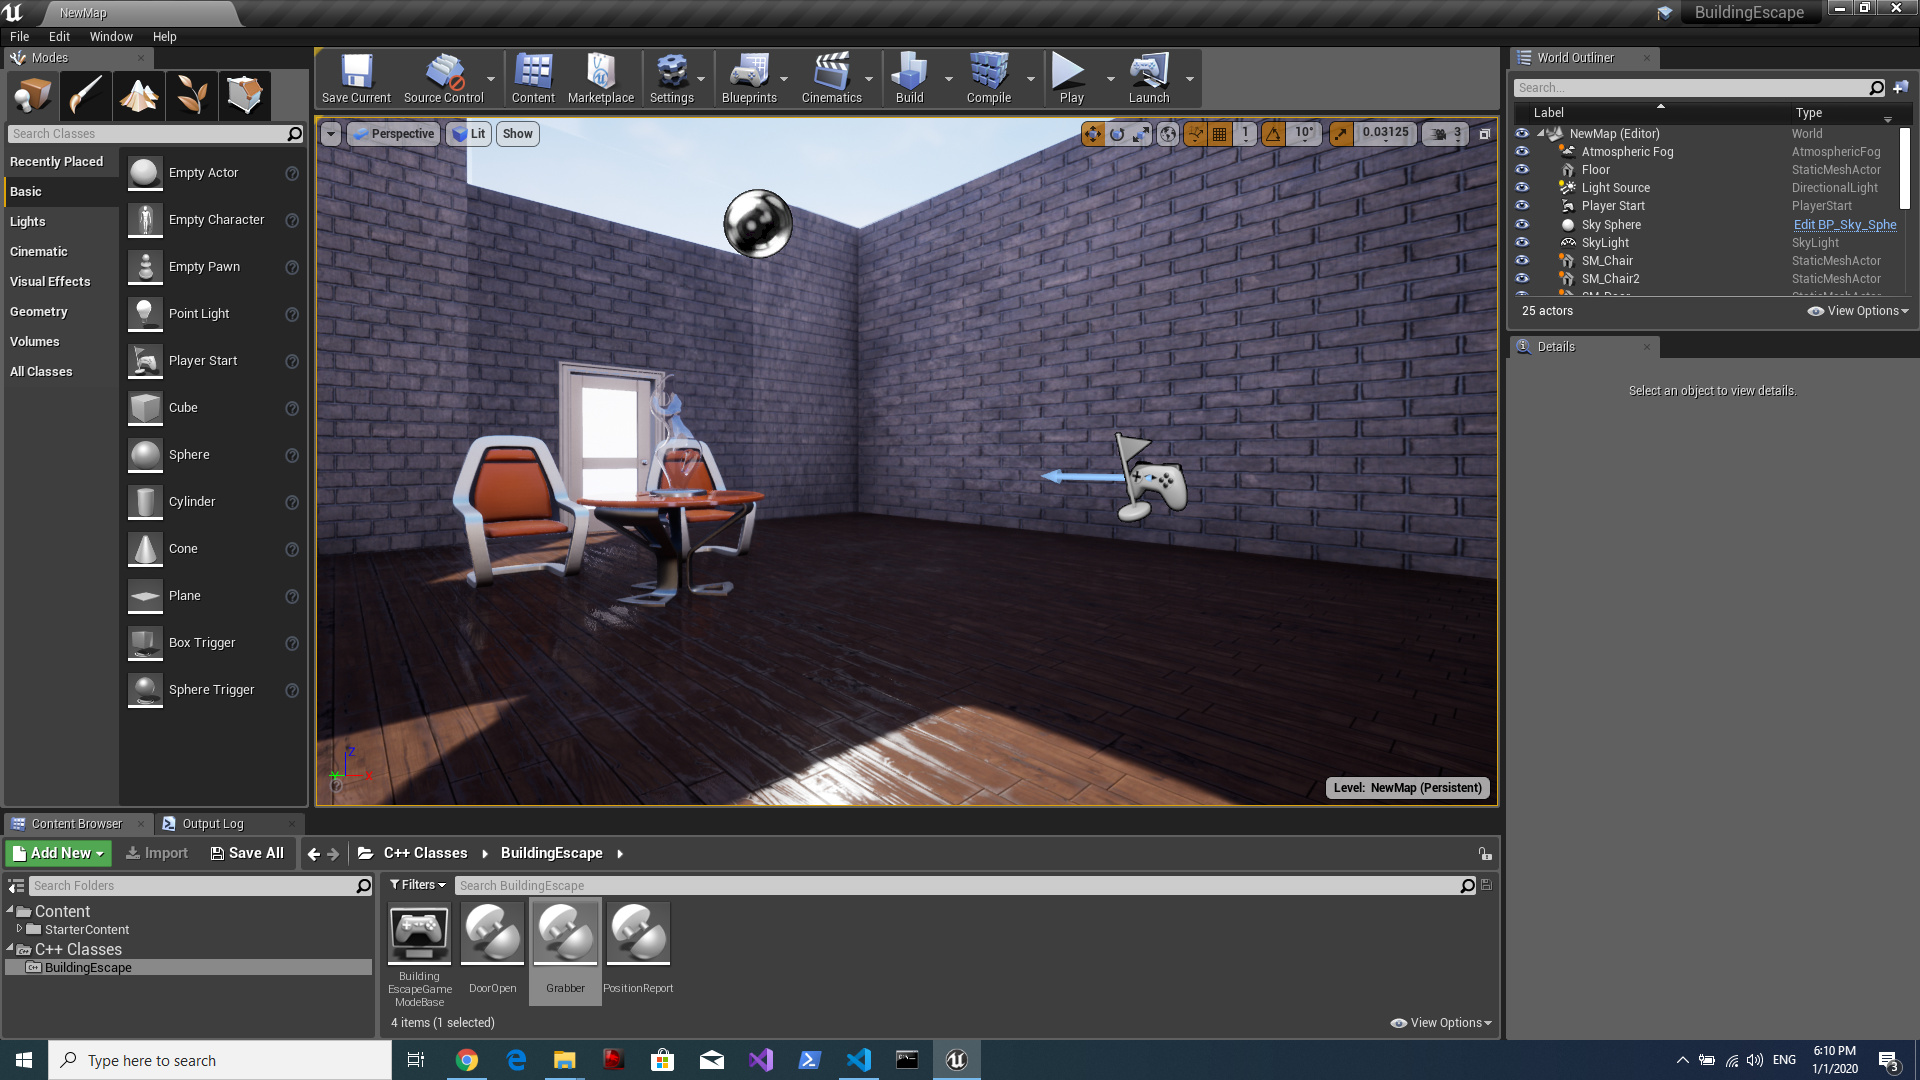Toggle grid snapping in viewport toolbar
Image resolution: width=1920 pixels, height=1080 pixels.
[1219, 134]
